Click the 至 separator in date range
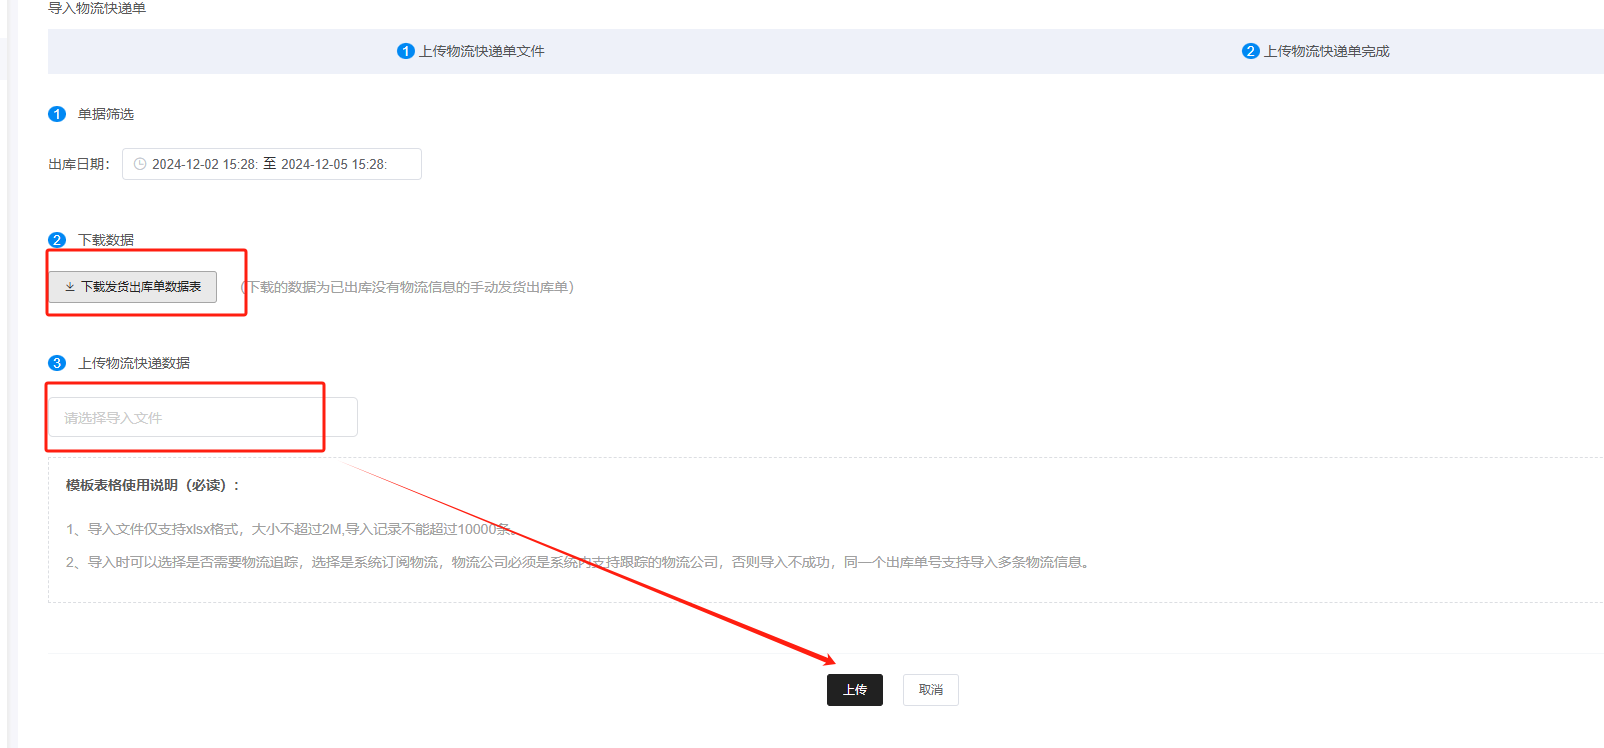The height and width of the screenshot is (748, 1604). pyautogui.click(x=269, y=163)
